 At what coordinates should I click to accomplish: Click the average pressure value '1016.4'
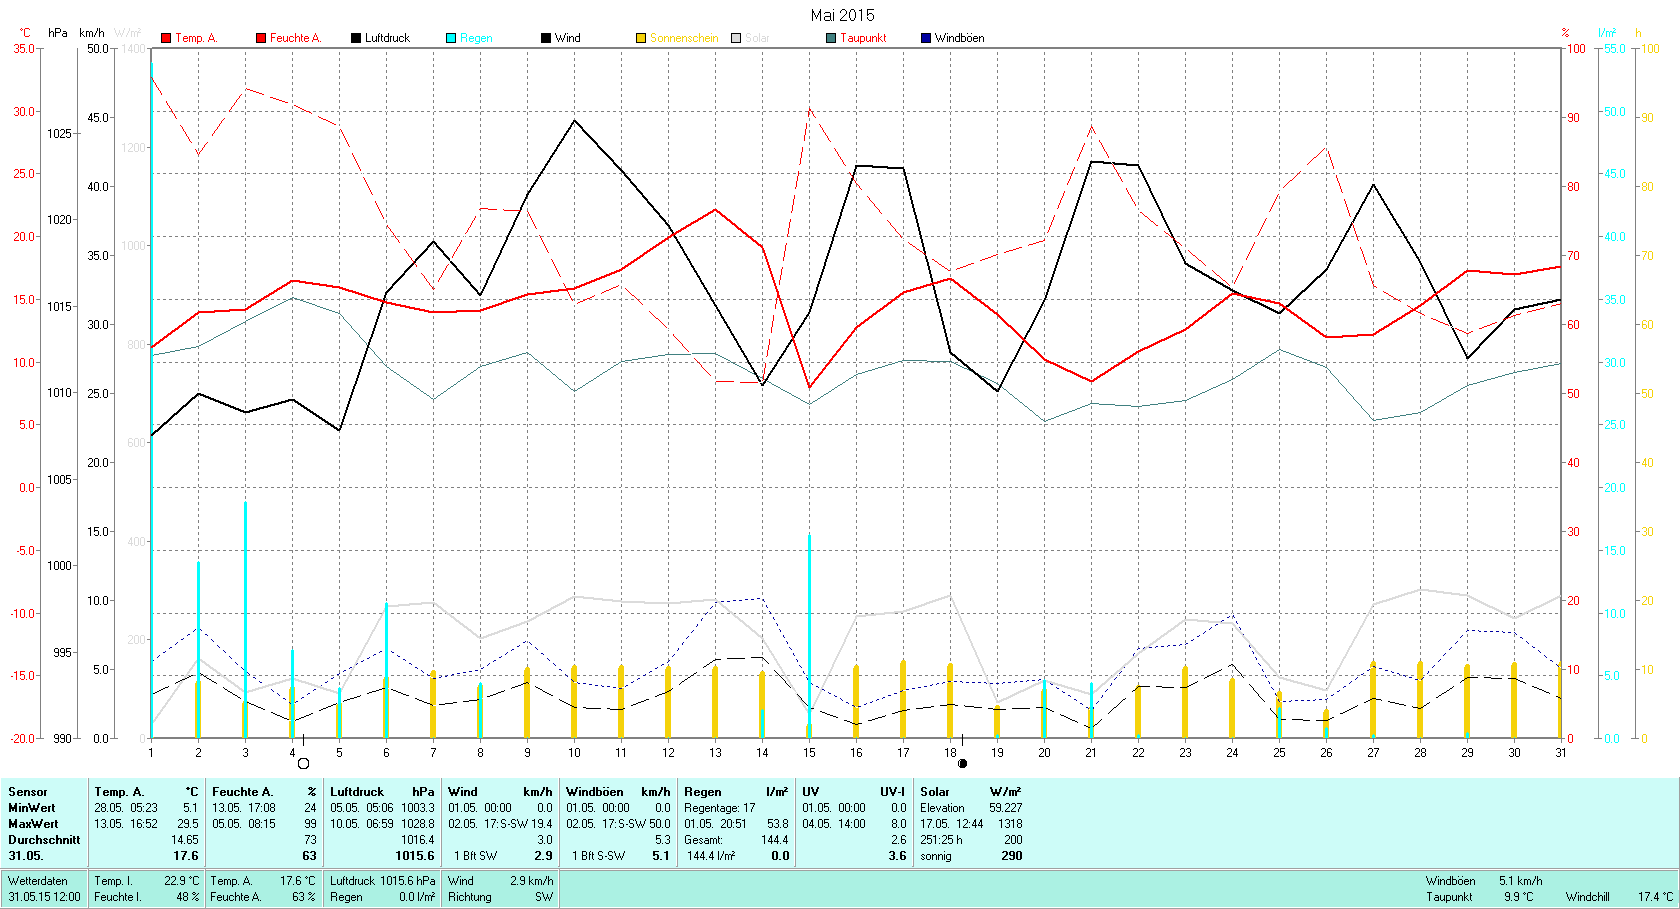tap(418, 840)
